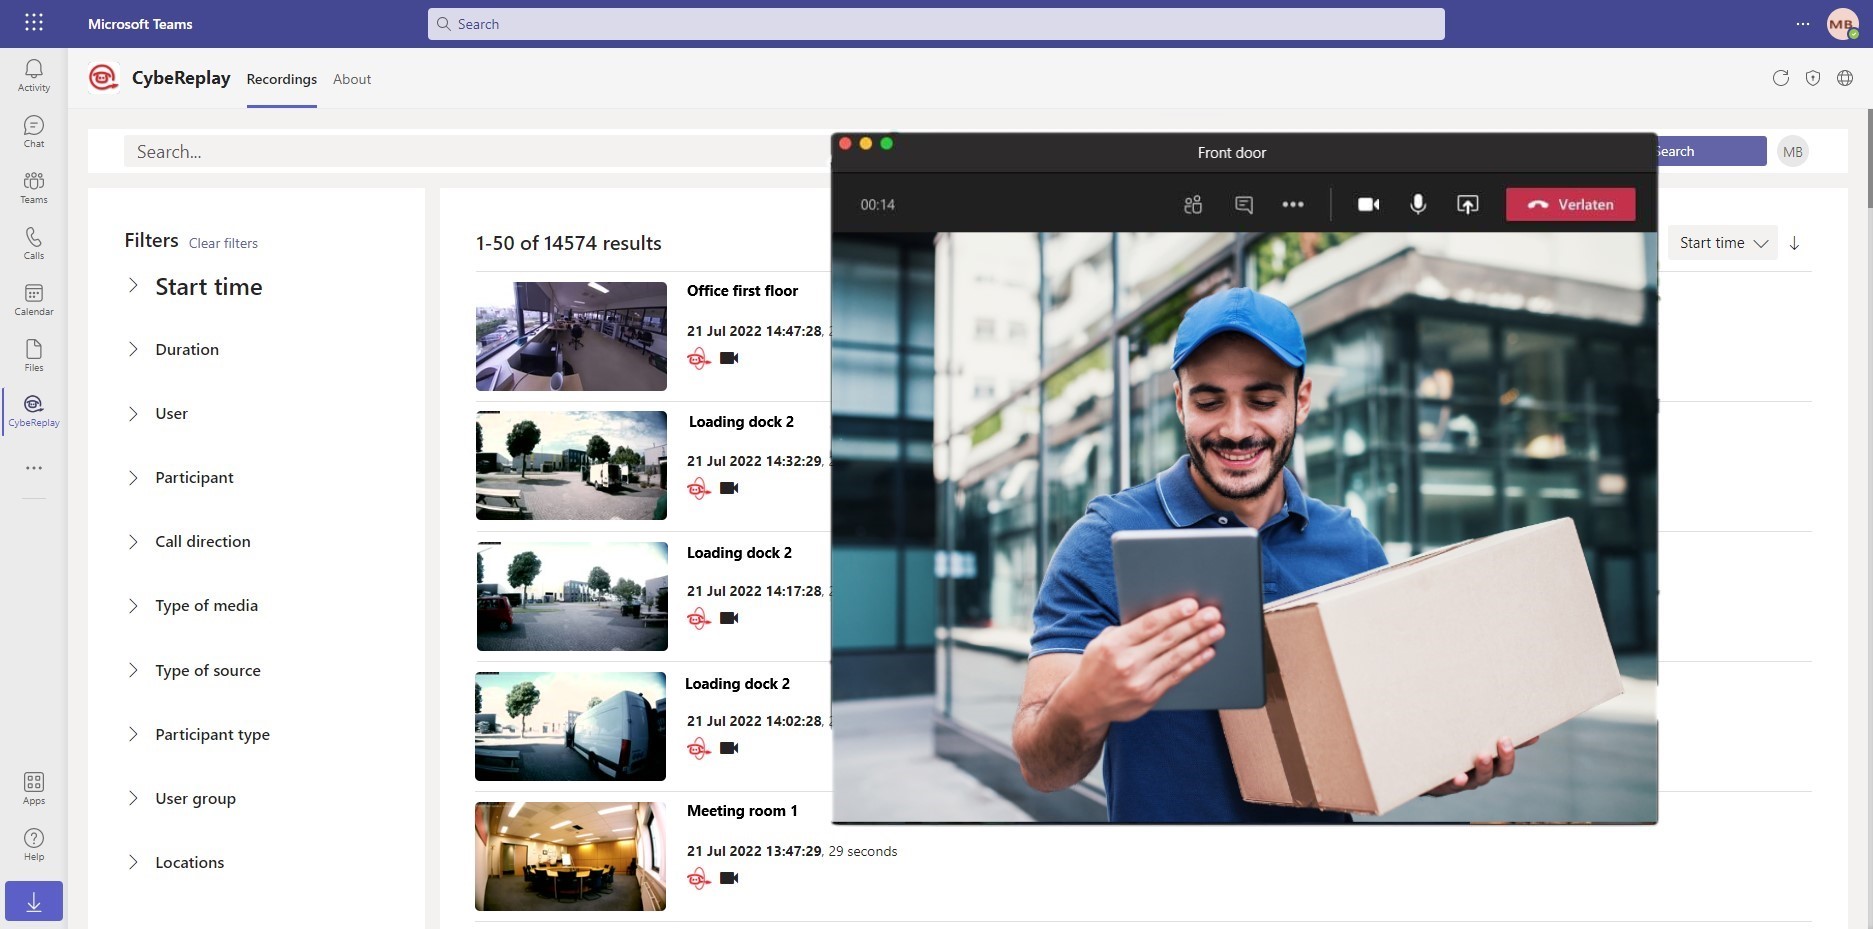The width and height of the screenshot is (1873, 929).
Task: Clear all active filters
Action: click(223, 243)
